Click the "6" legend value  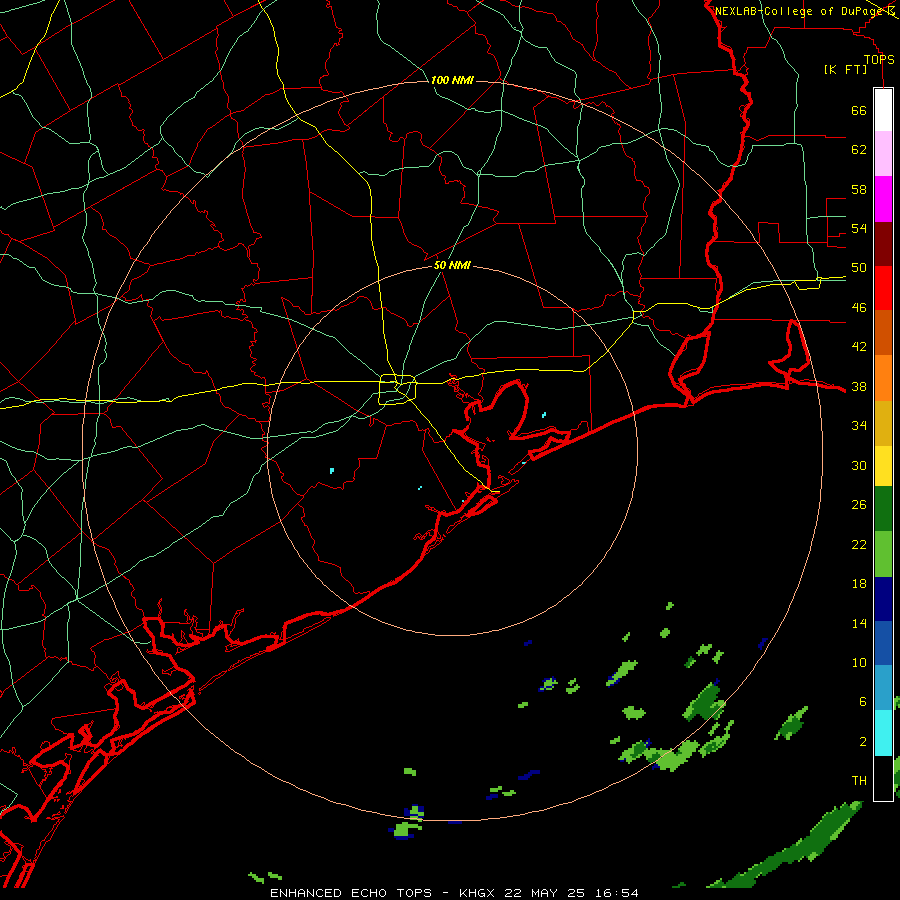(x=863, y=702)
